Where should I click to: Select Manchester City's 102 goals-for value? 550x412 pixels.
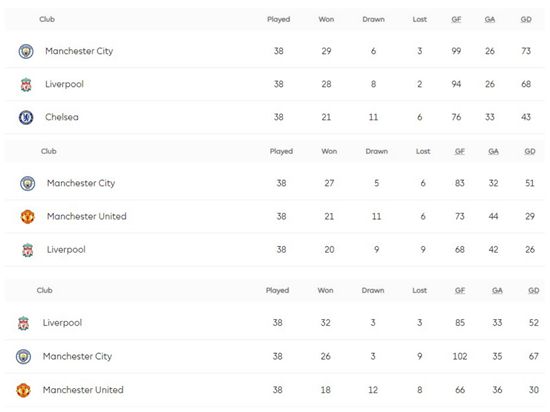(x=460, y=357)
